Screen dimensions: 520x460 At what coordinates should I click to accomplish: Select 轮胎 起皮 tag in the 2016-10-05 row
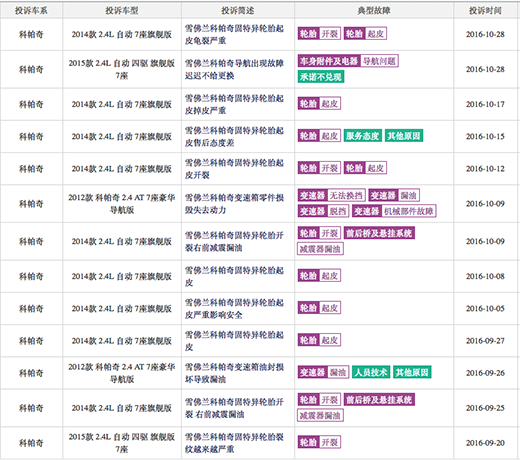click(319, 308)
